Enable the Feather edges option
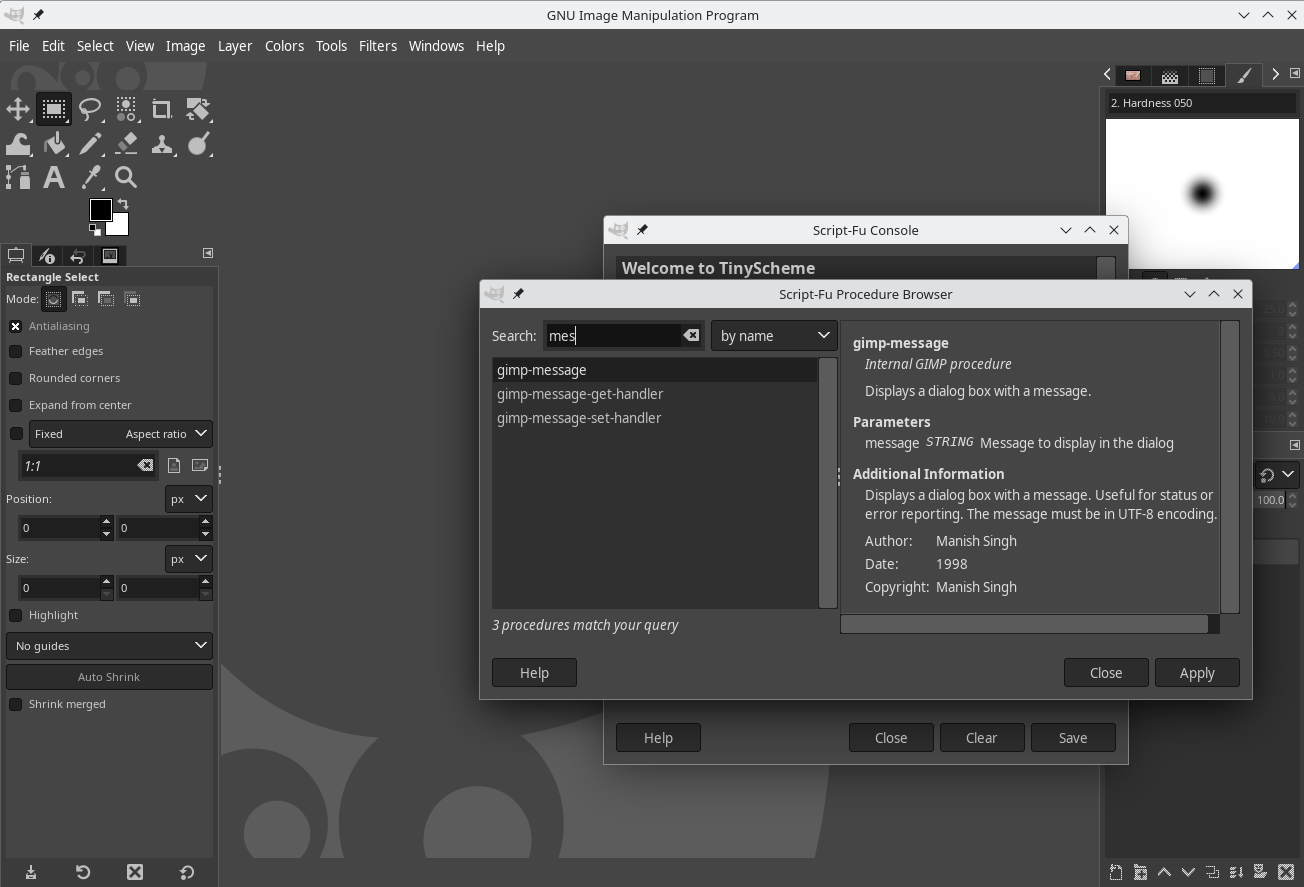The width and height of the screenshot is (1304, 887). tap(16, 351)
